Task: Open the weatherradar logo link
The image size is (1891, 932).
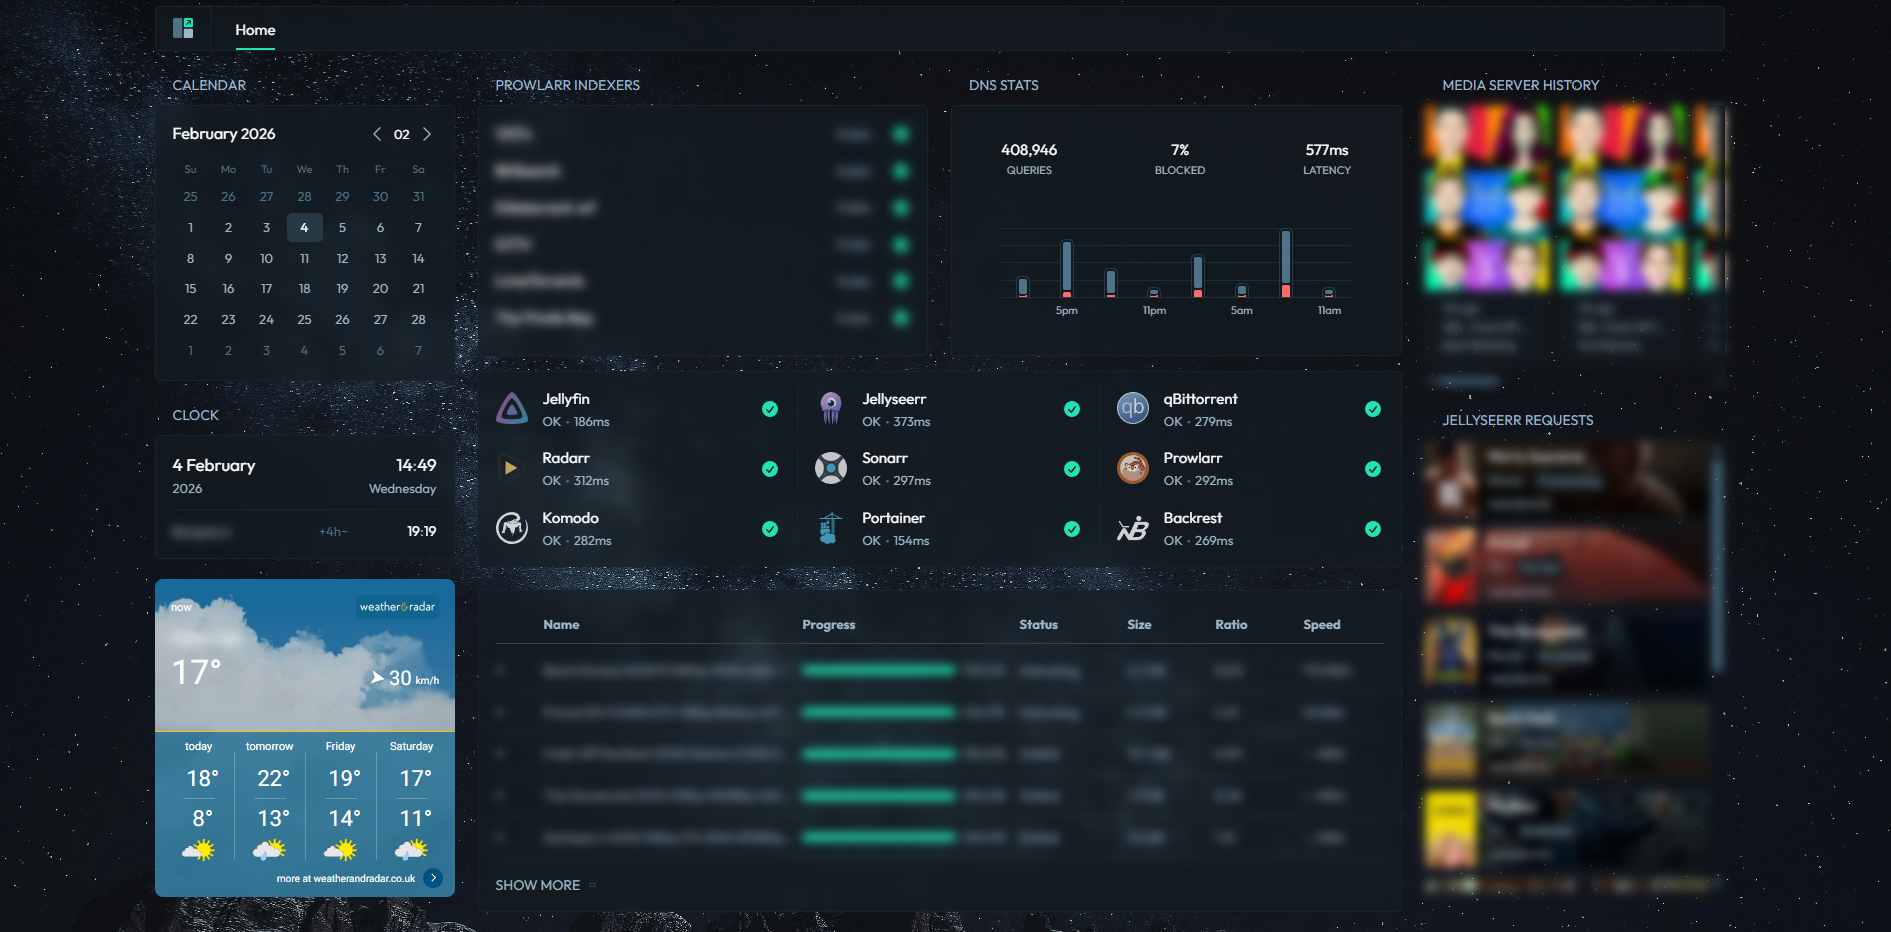Action: [x=397, y=607]
